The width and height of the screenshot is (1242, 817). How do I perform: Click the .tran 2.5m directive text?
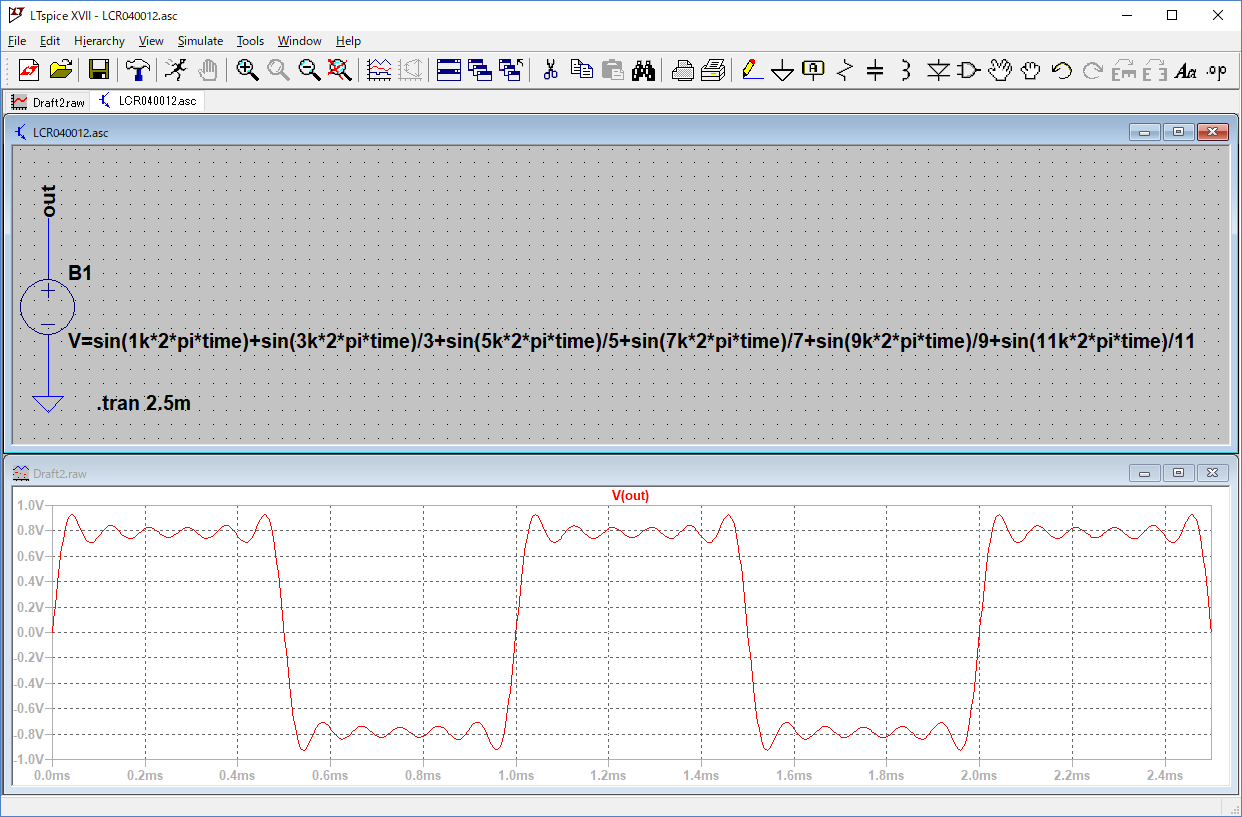[143, 404]
